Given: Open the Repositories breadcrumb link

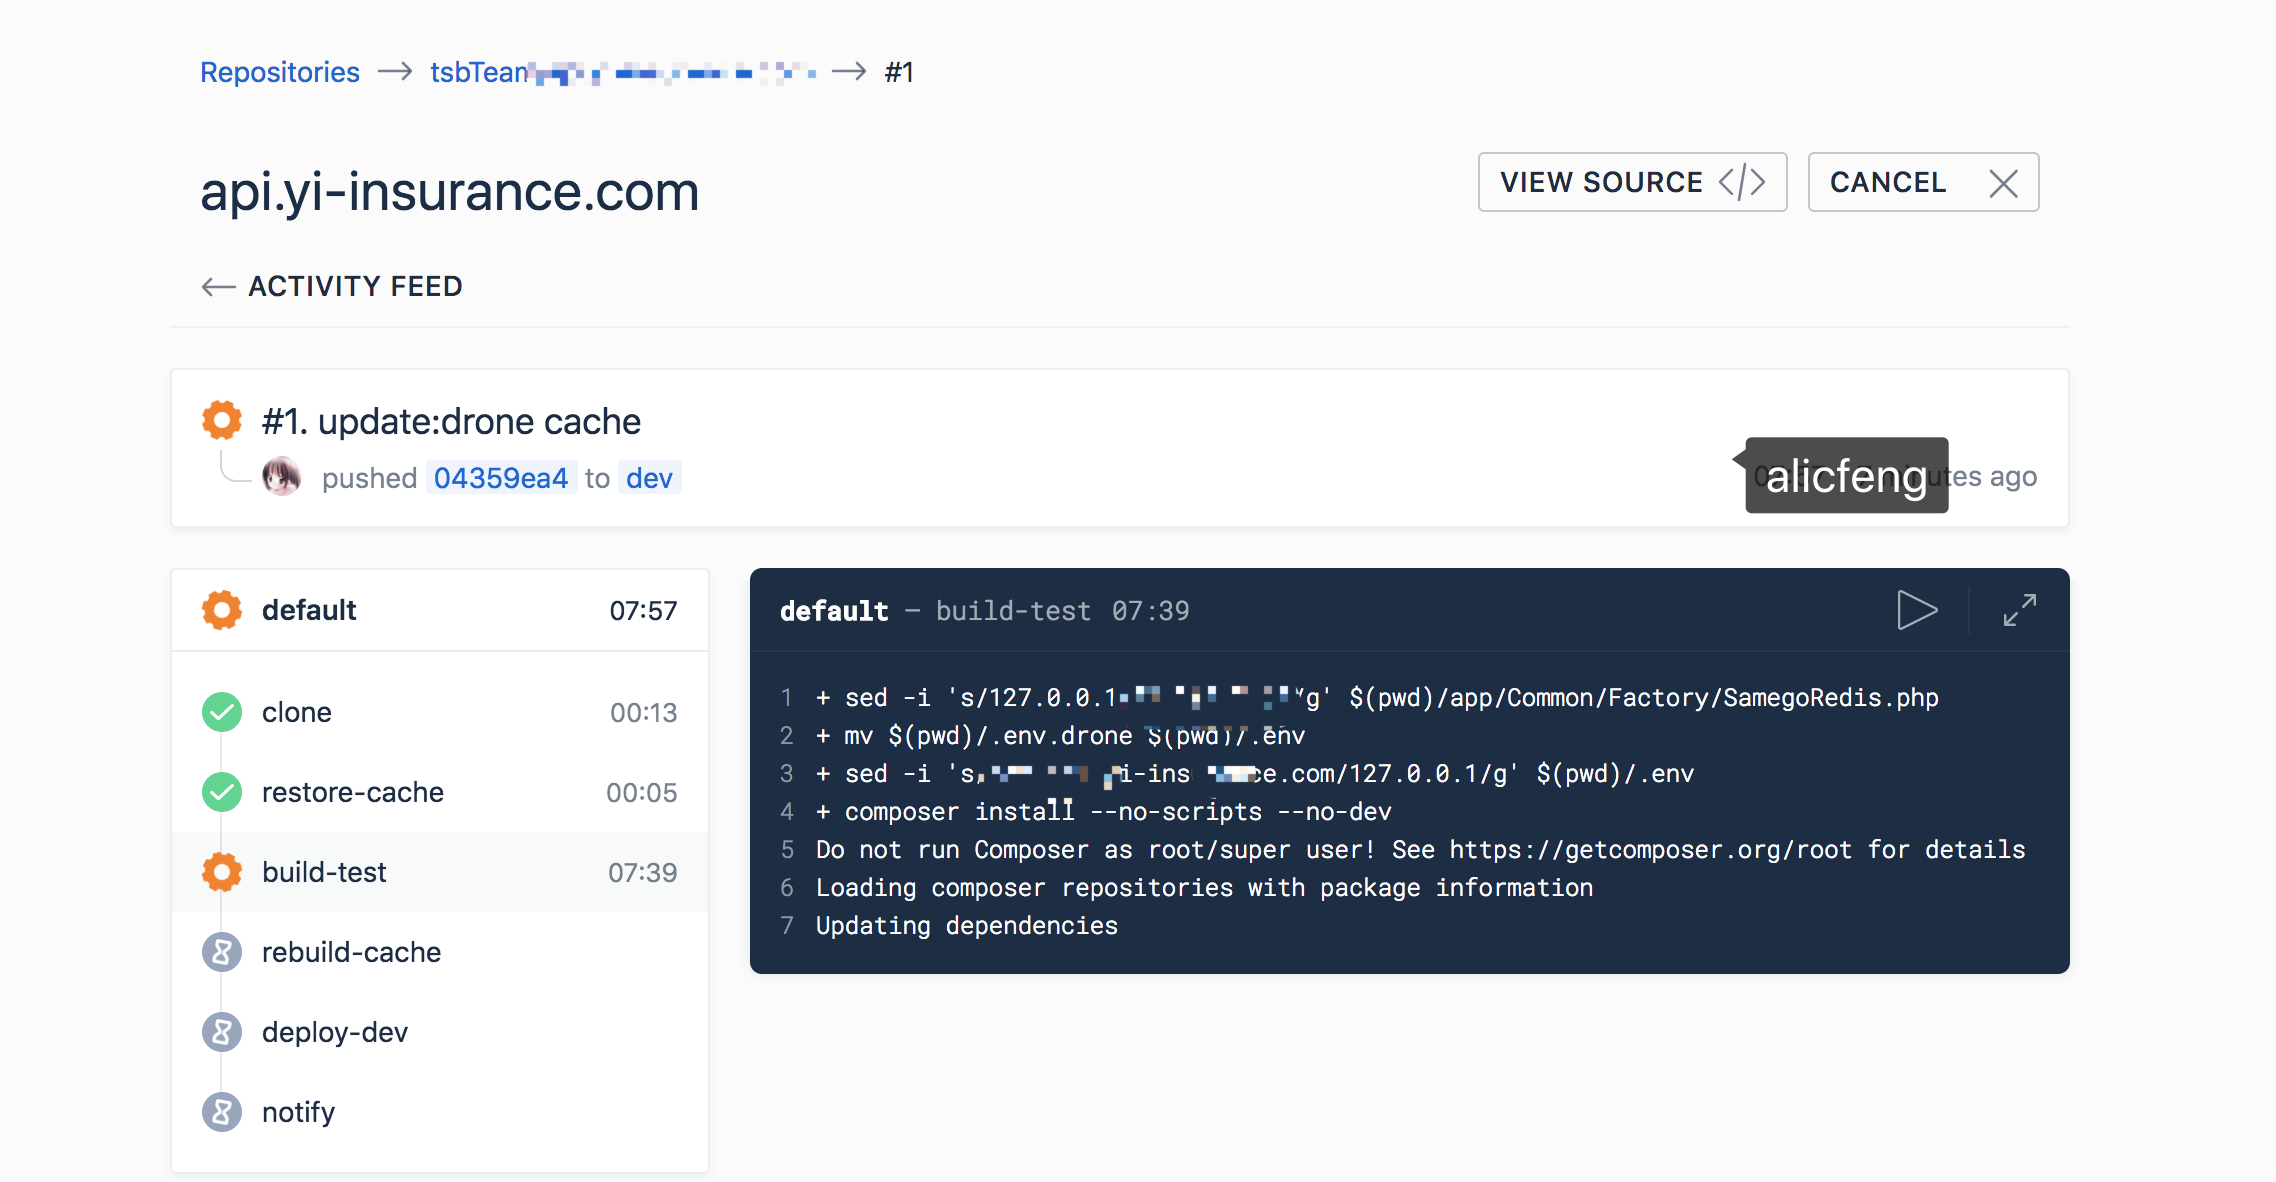Looking at the screenshot, I should (x=280, y=72).
